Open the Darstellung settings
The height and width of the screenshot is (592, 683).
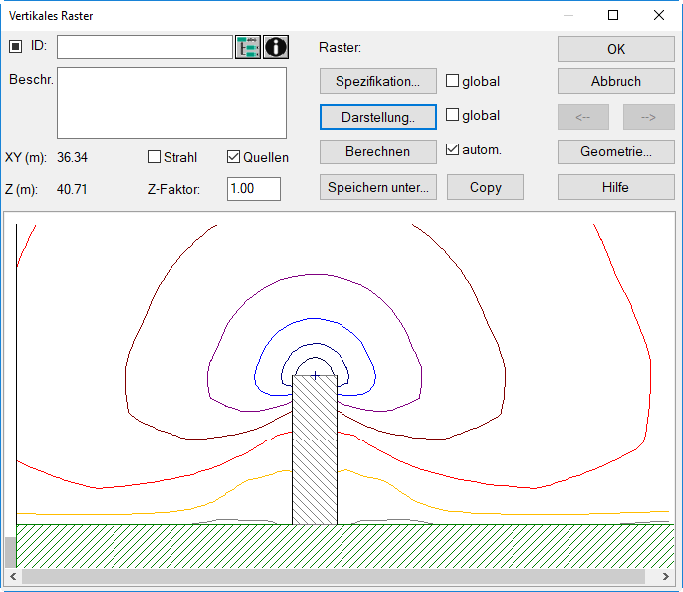[378, 117]
